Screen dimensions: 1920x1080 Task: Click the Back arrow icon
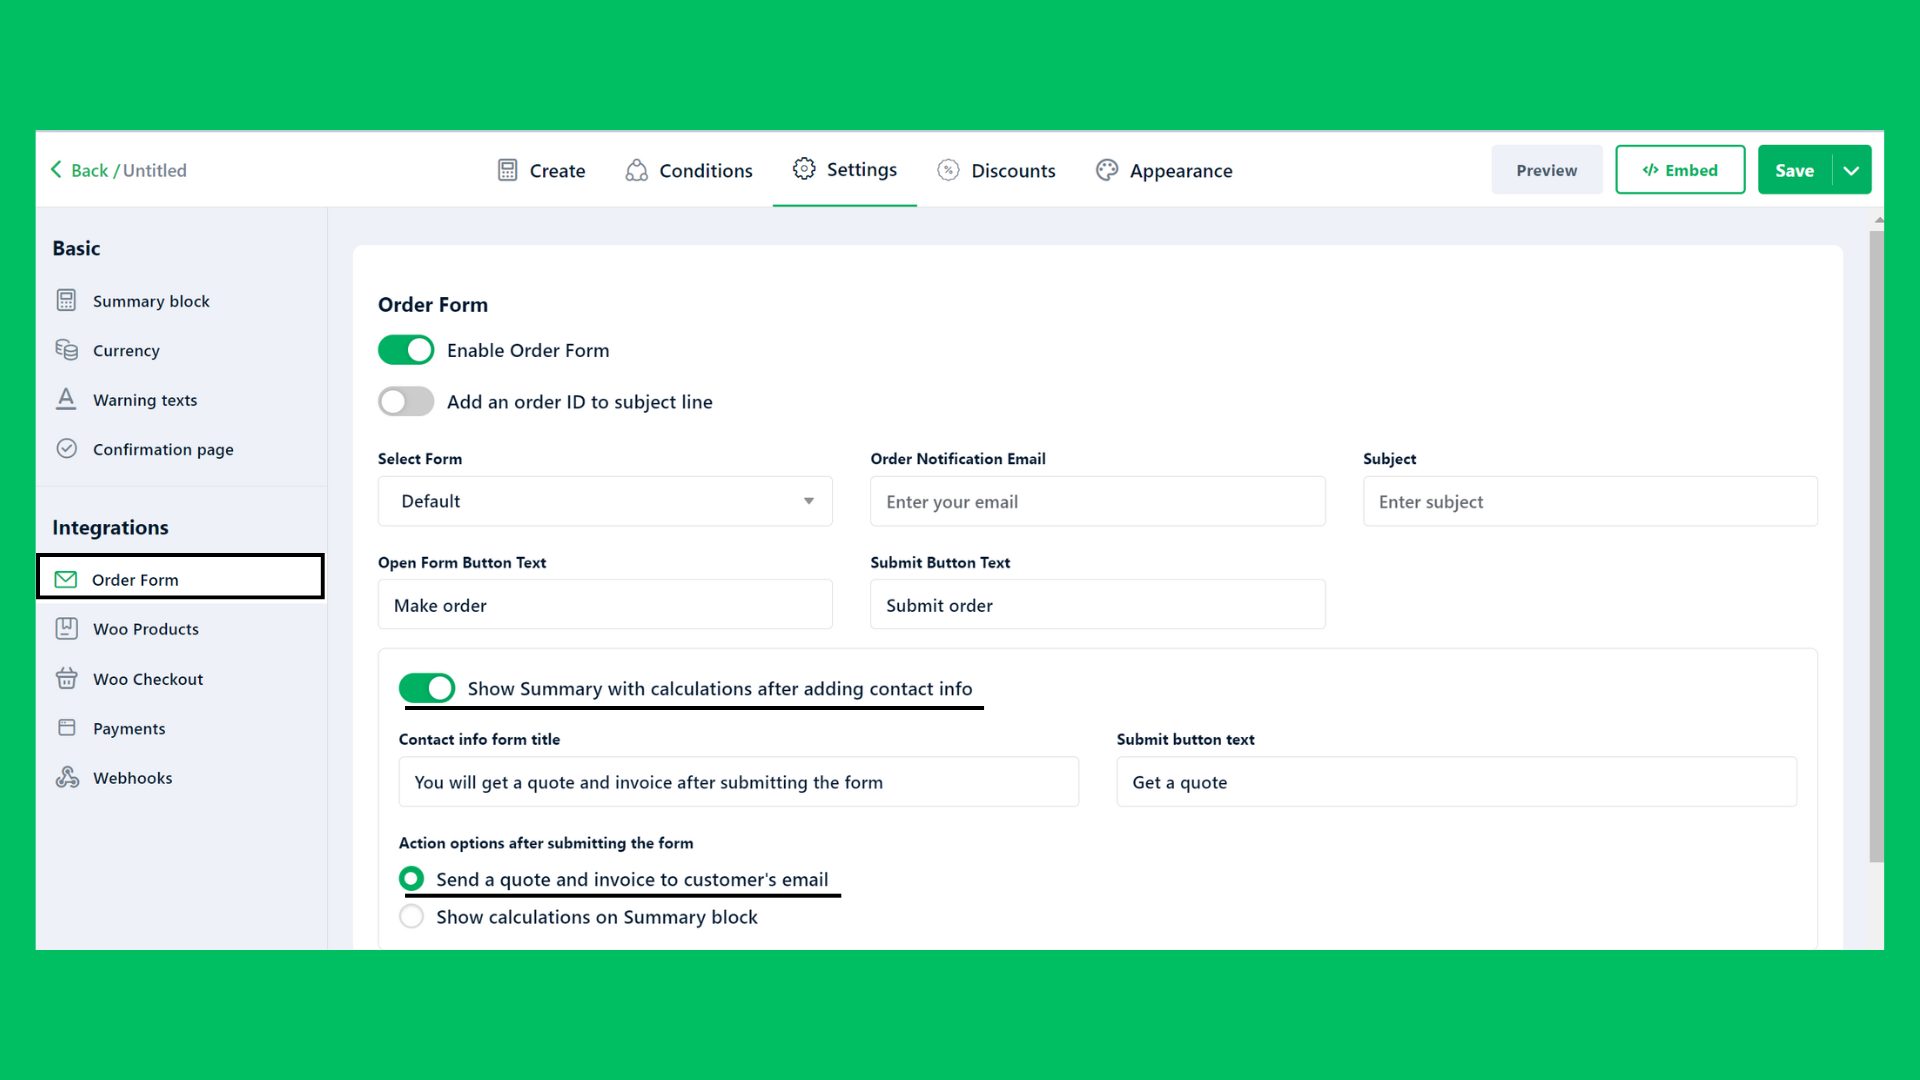[x=56, y=169]
